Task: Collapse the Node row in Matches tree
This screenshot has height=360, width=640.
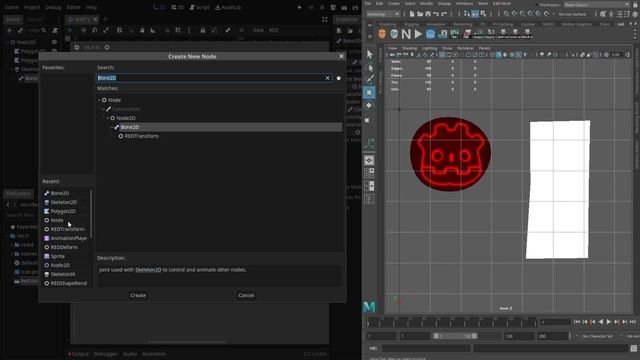Action: [x=99, y=100]
